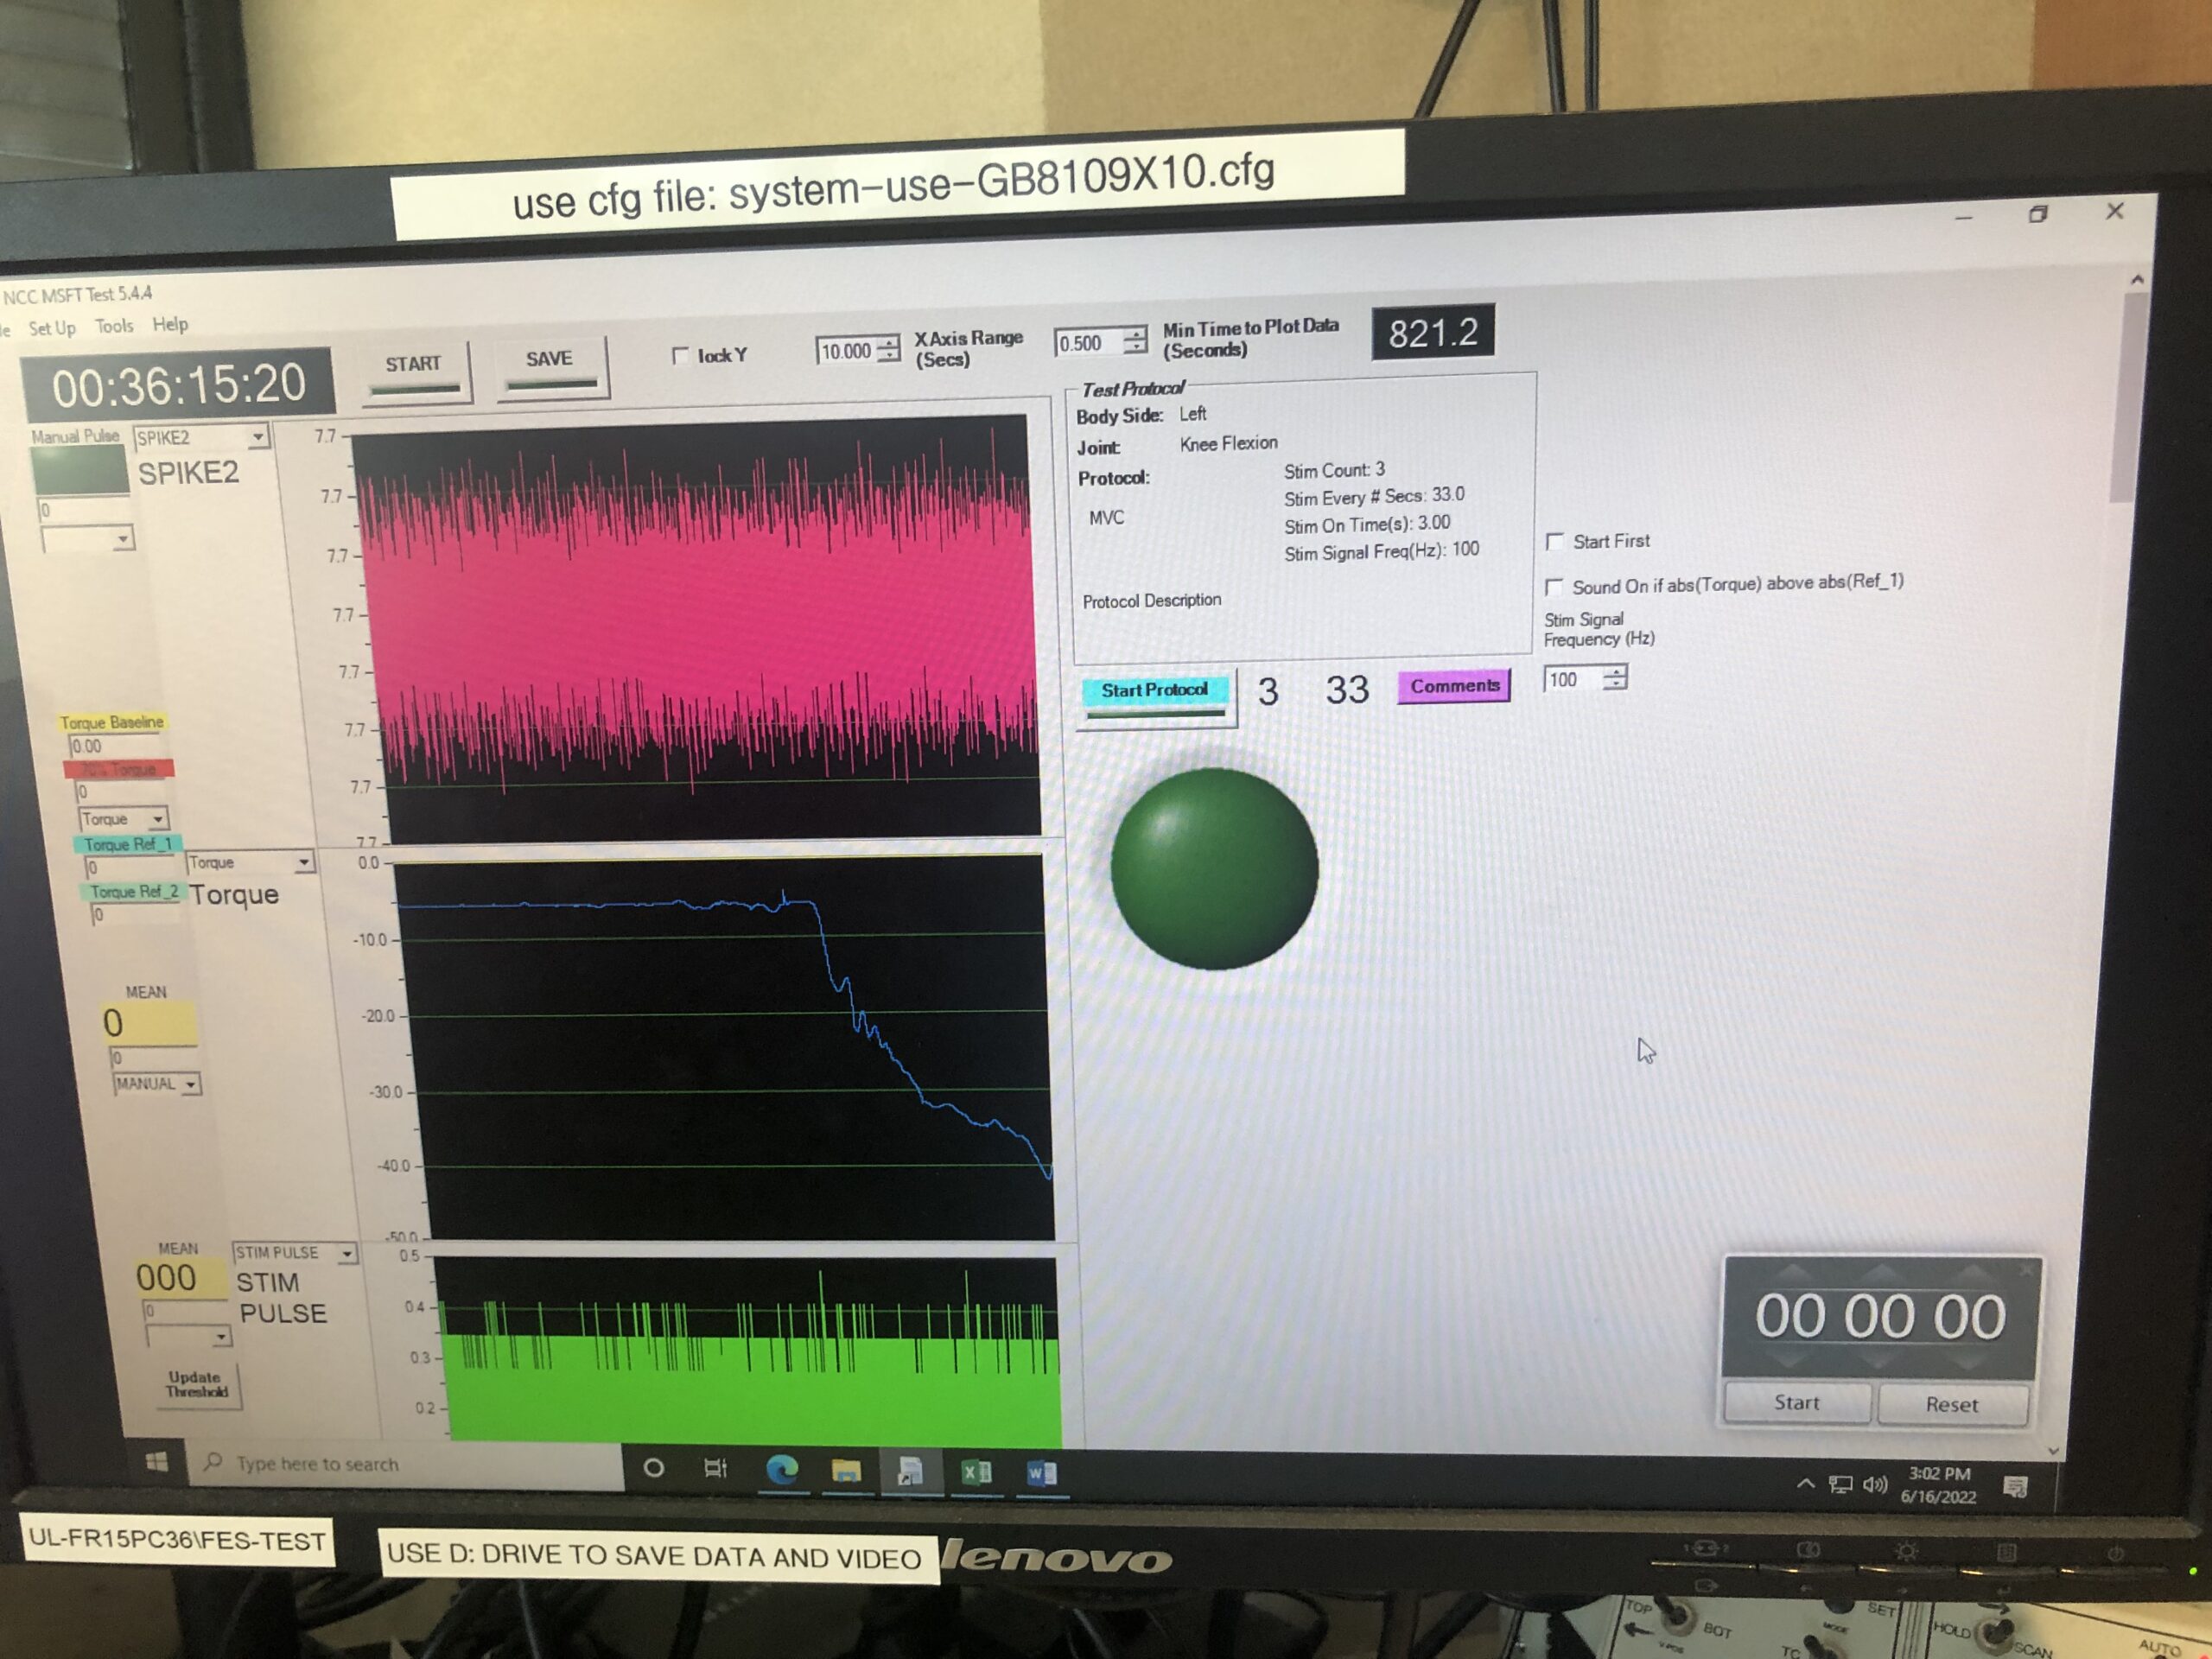Click the yellow MEAN value box showing 0
The width and height of the screenshot is (2212, 1659).
point(150,1024)
